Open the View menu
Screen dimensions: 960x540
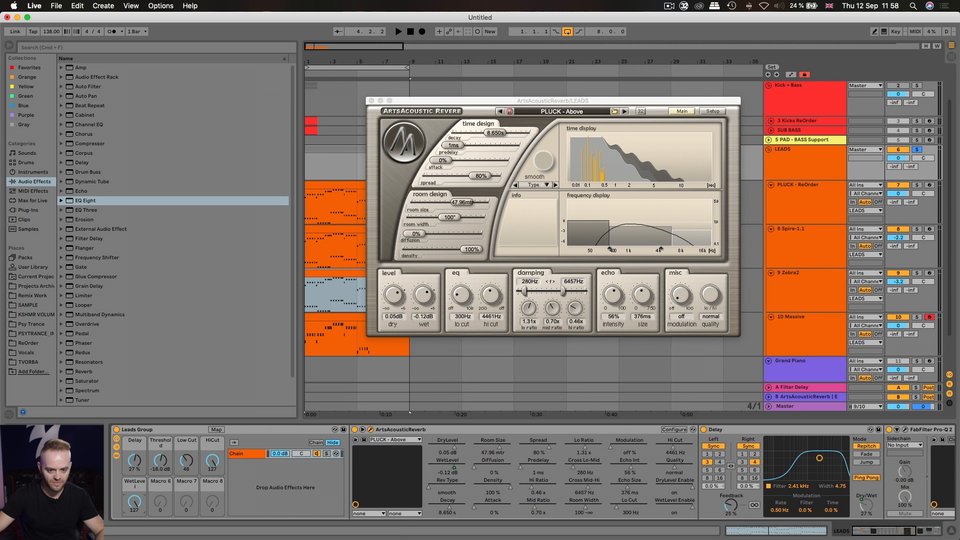[131, 6]
